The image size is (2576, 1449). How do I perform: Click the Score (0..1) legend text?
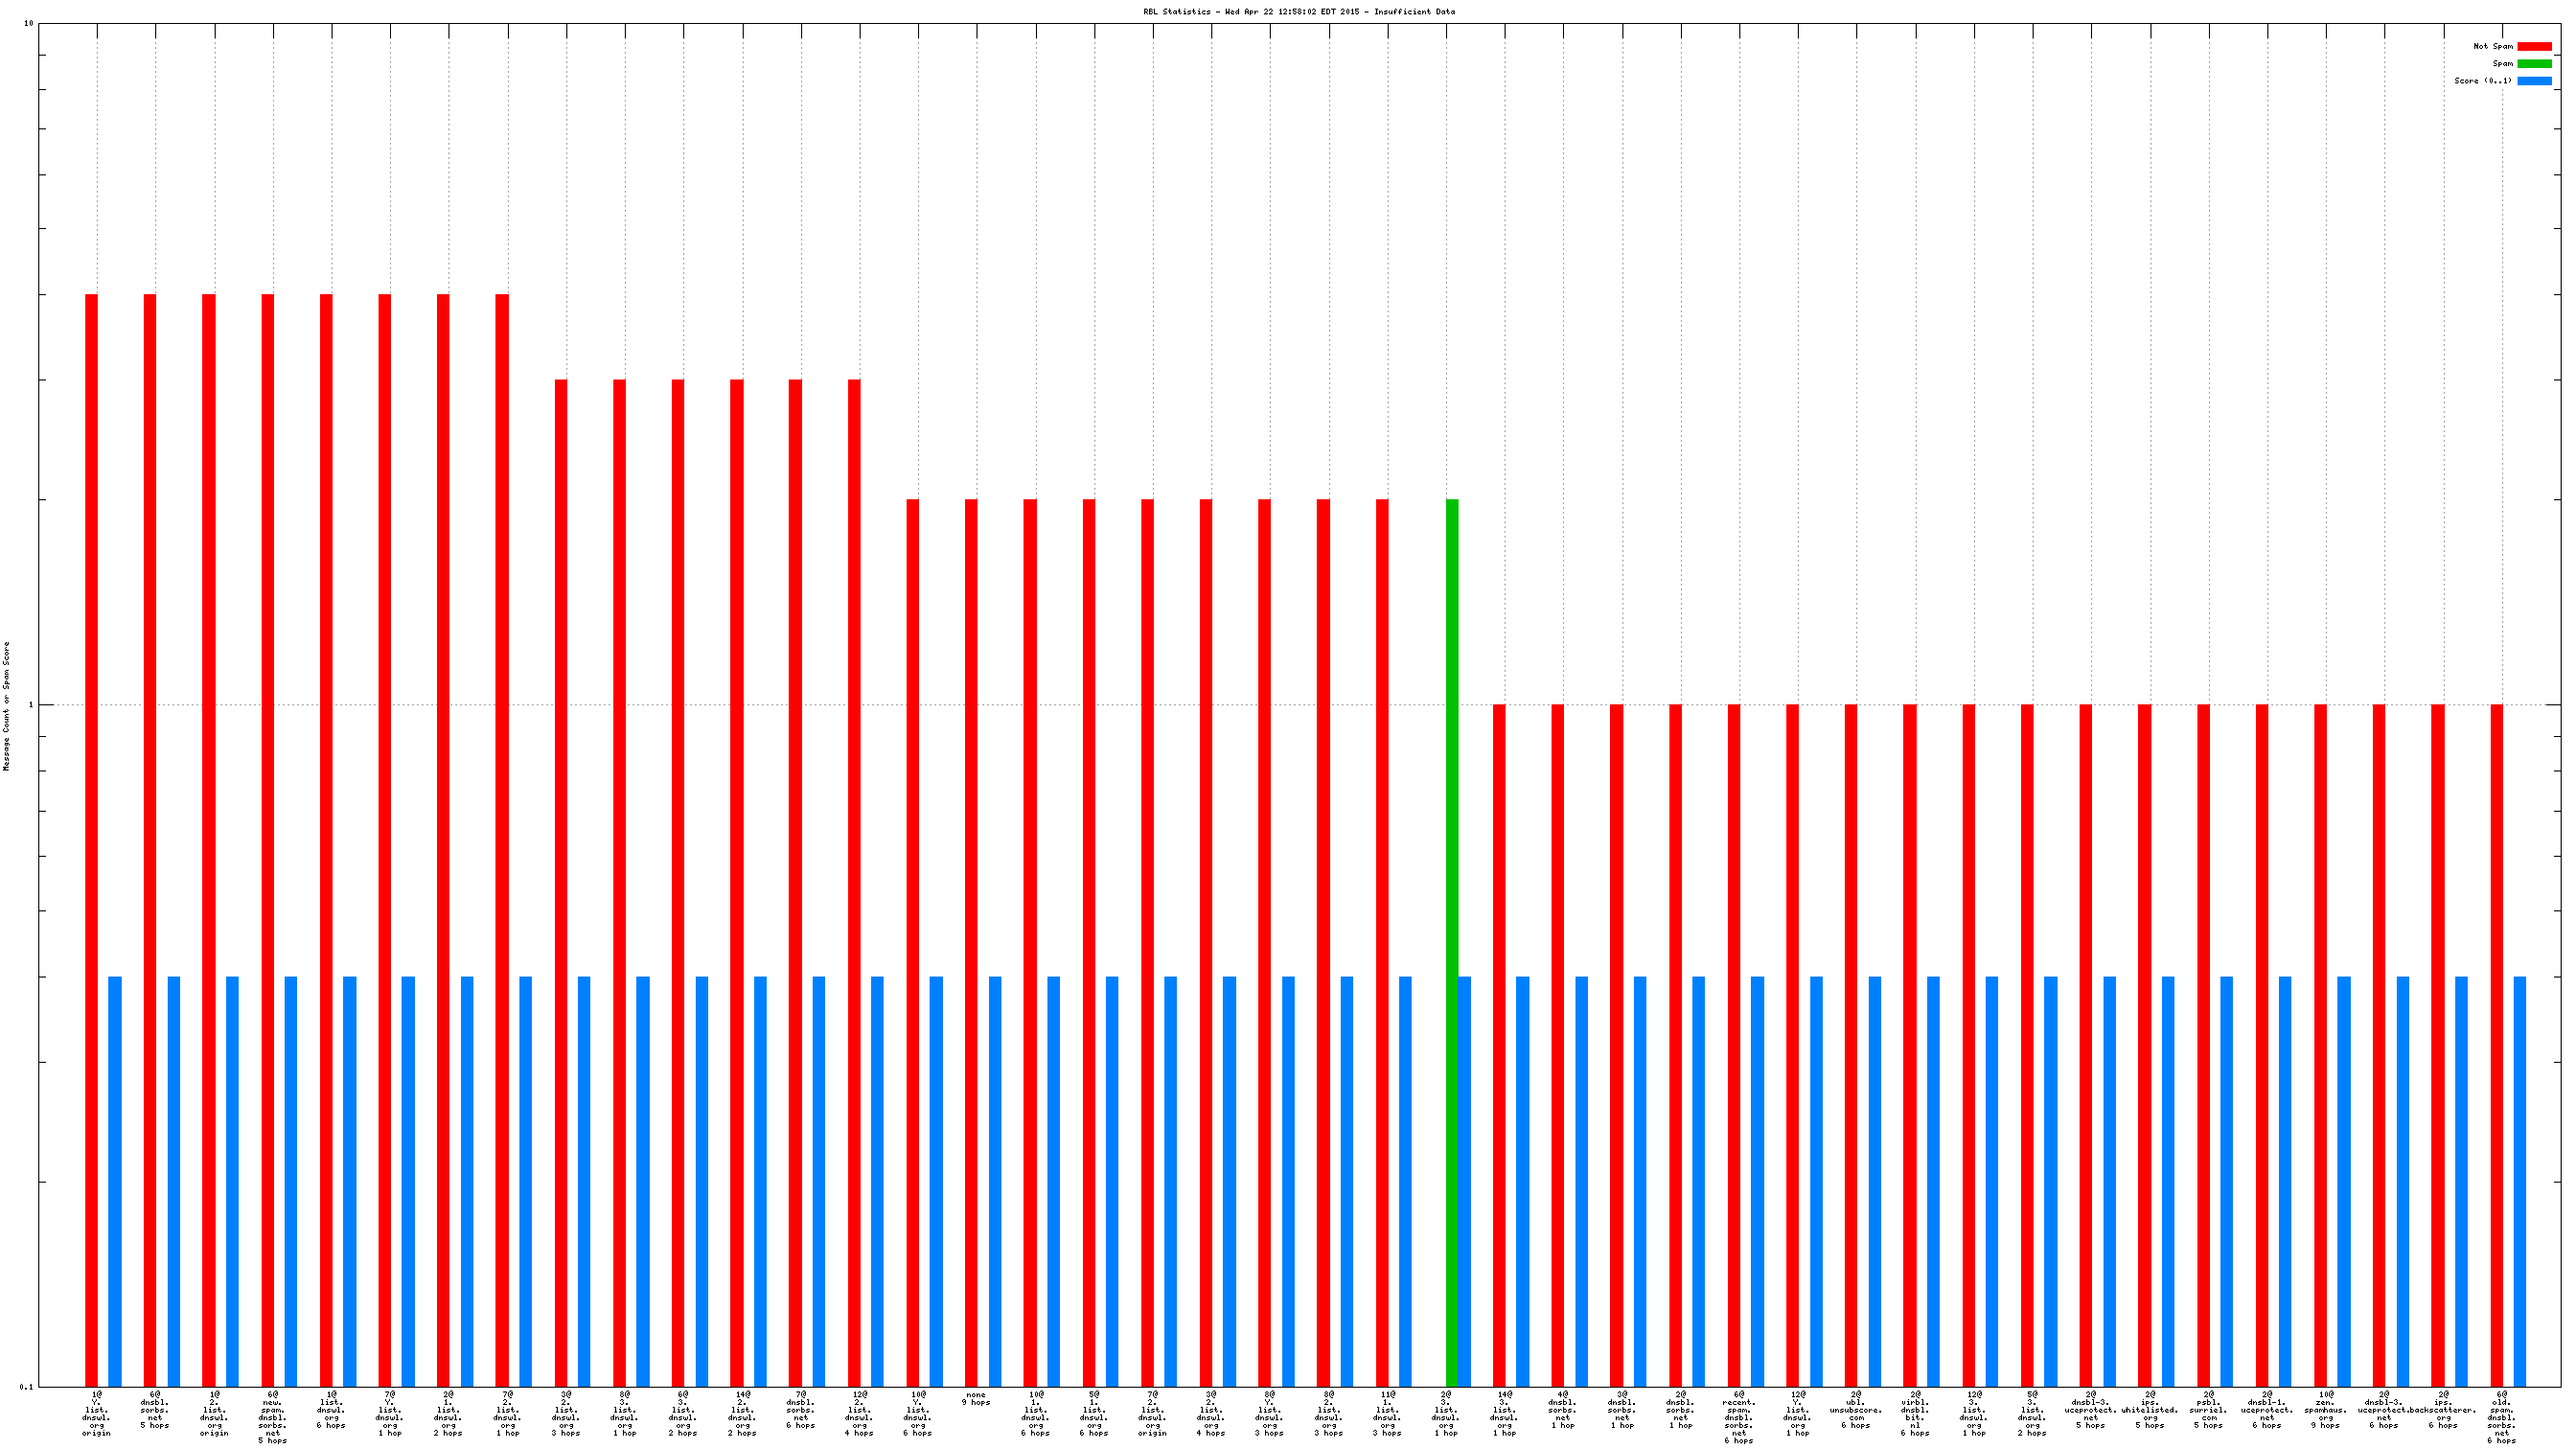click(2482, 81)
